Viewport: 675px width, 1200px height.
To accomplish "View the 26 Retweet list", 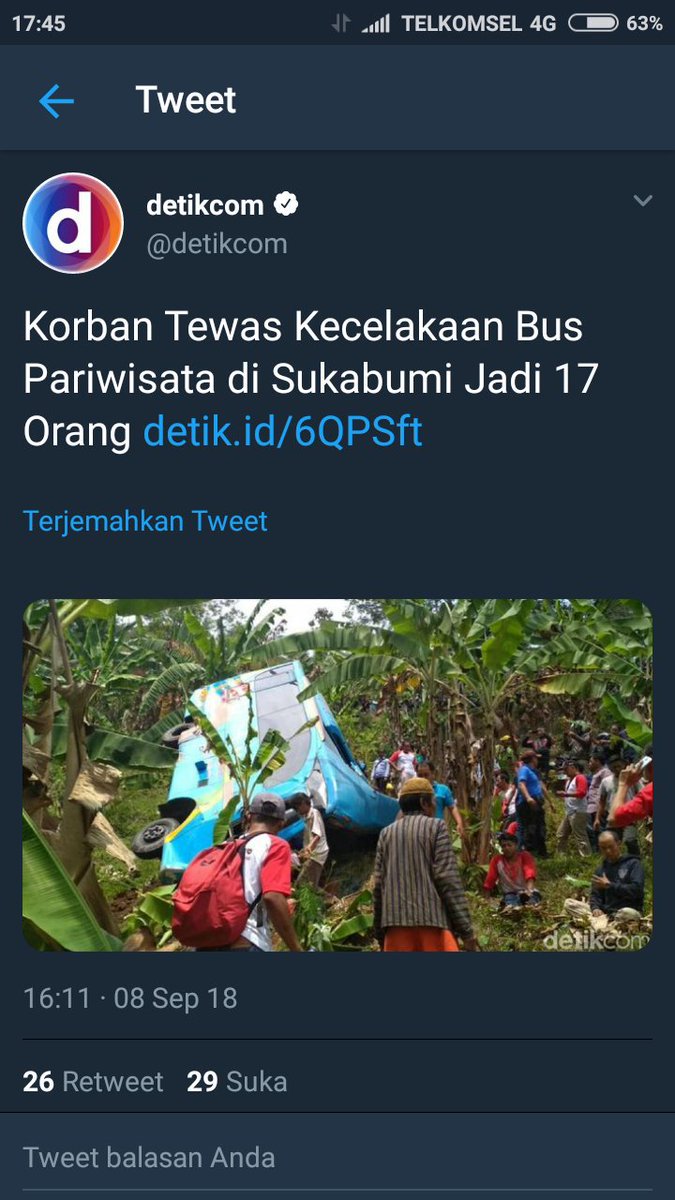I will pyautogui.click(x=93, y=1081).
